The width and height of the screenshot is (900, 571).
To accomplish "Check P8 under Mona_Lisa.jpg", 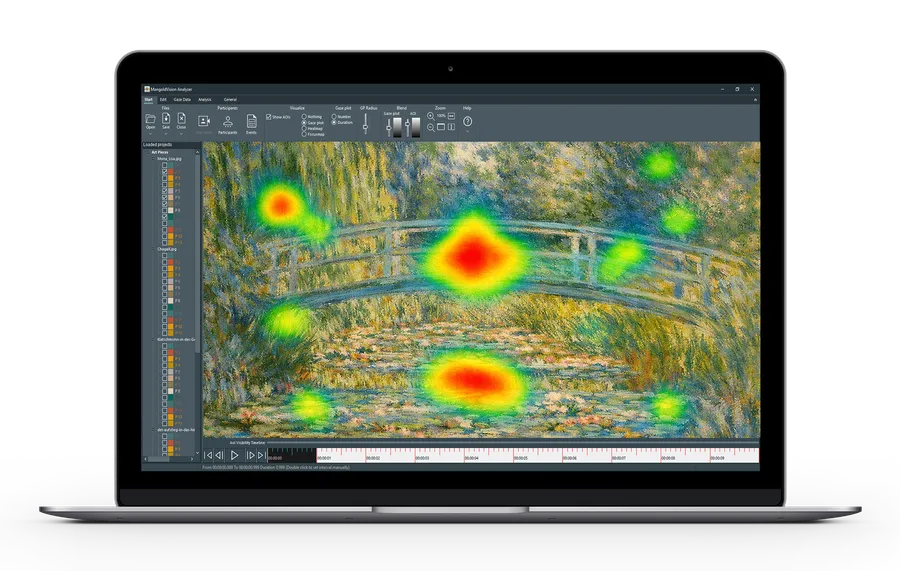I will pos(165,210).
